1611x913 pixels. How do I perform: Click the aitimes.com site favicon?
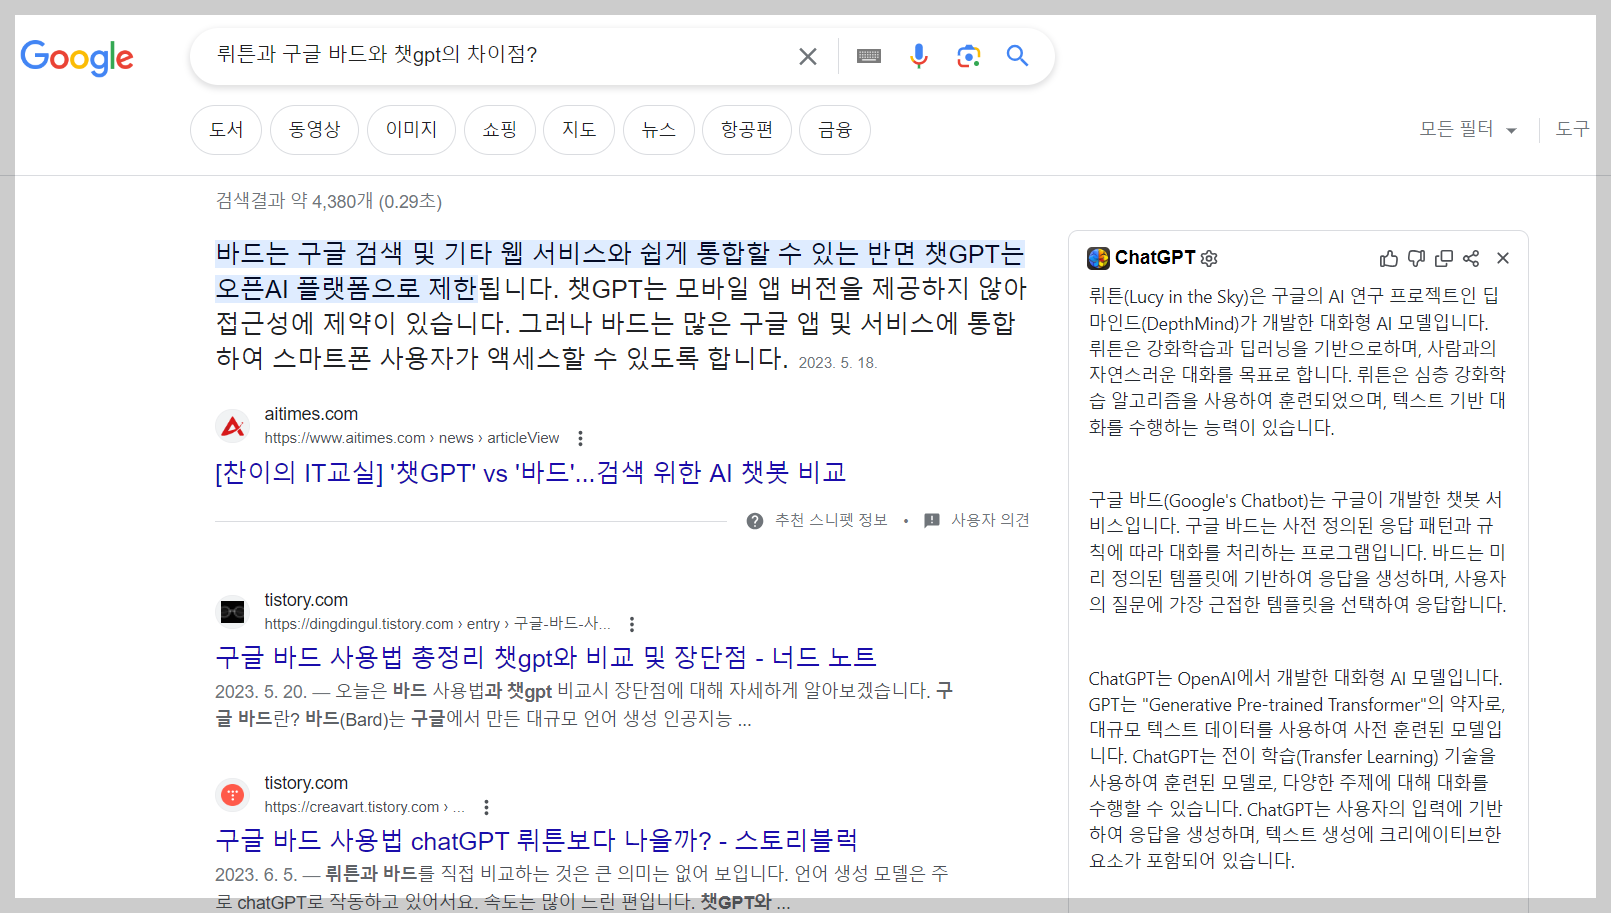point(233,427)
